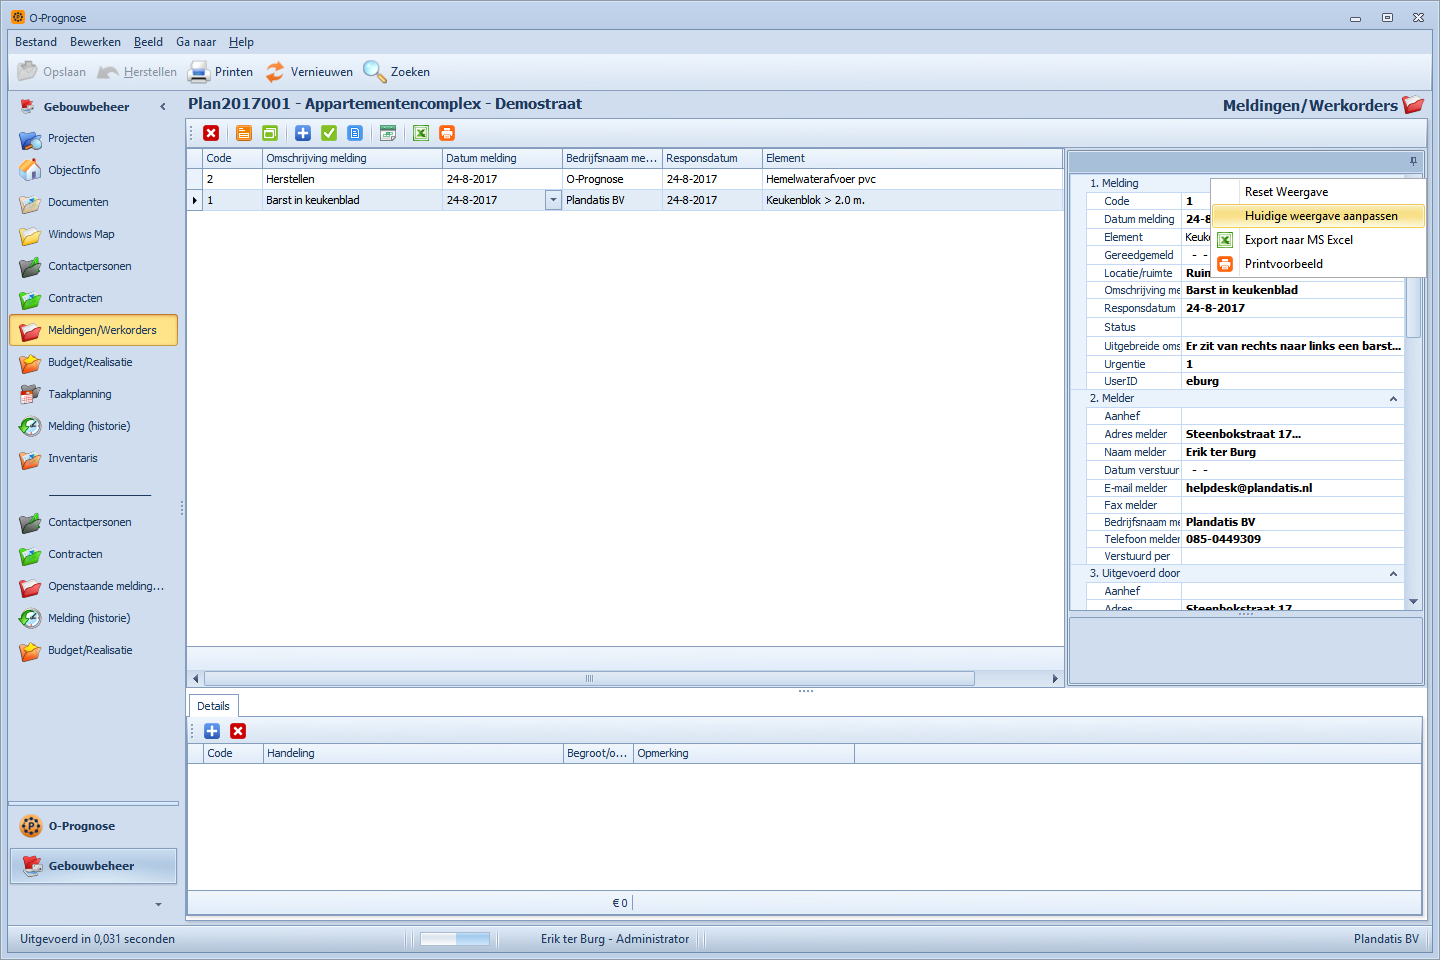This screenshot has width=1440, height=960.
Task: Collapse the '3. Uitgevoerd door' section
Action: pos(1393,574)
